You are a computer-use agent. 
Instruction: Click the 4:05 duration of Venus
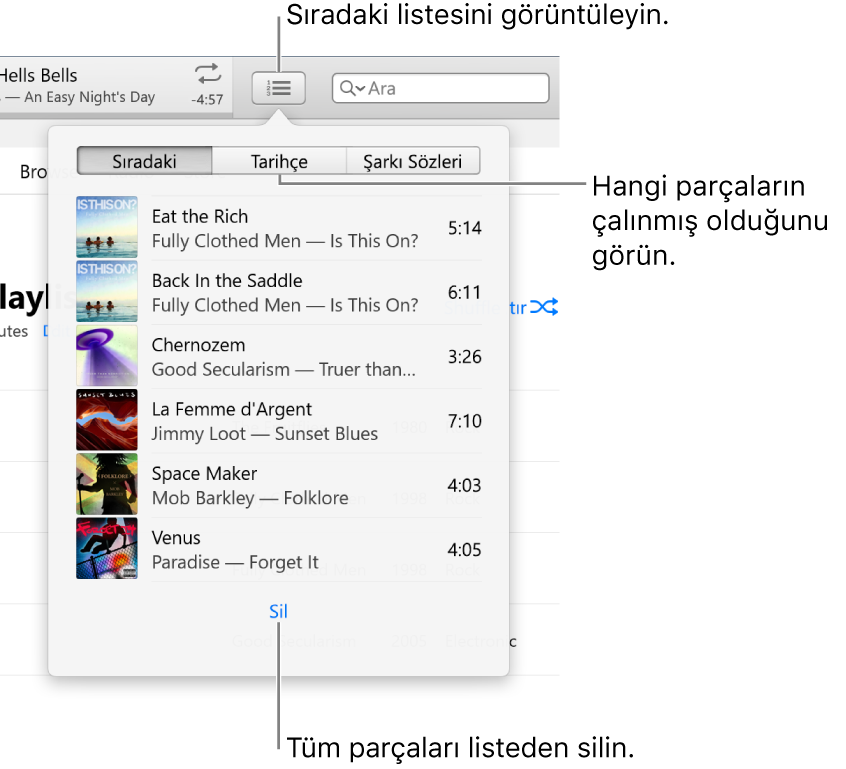pyautogui.click(x=465, y=549)
